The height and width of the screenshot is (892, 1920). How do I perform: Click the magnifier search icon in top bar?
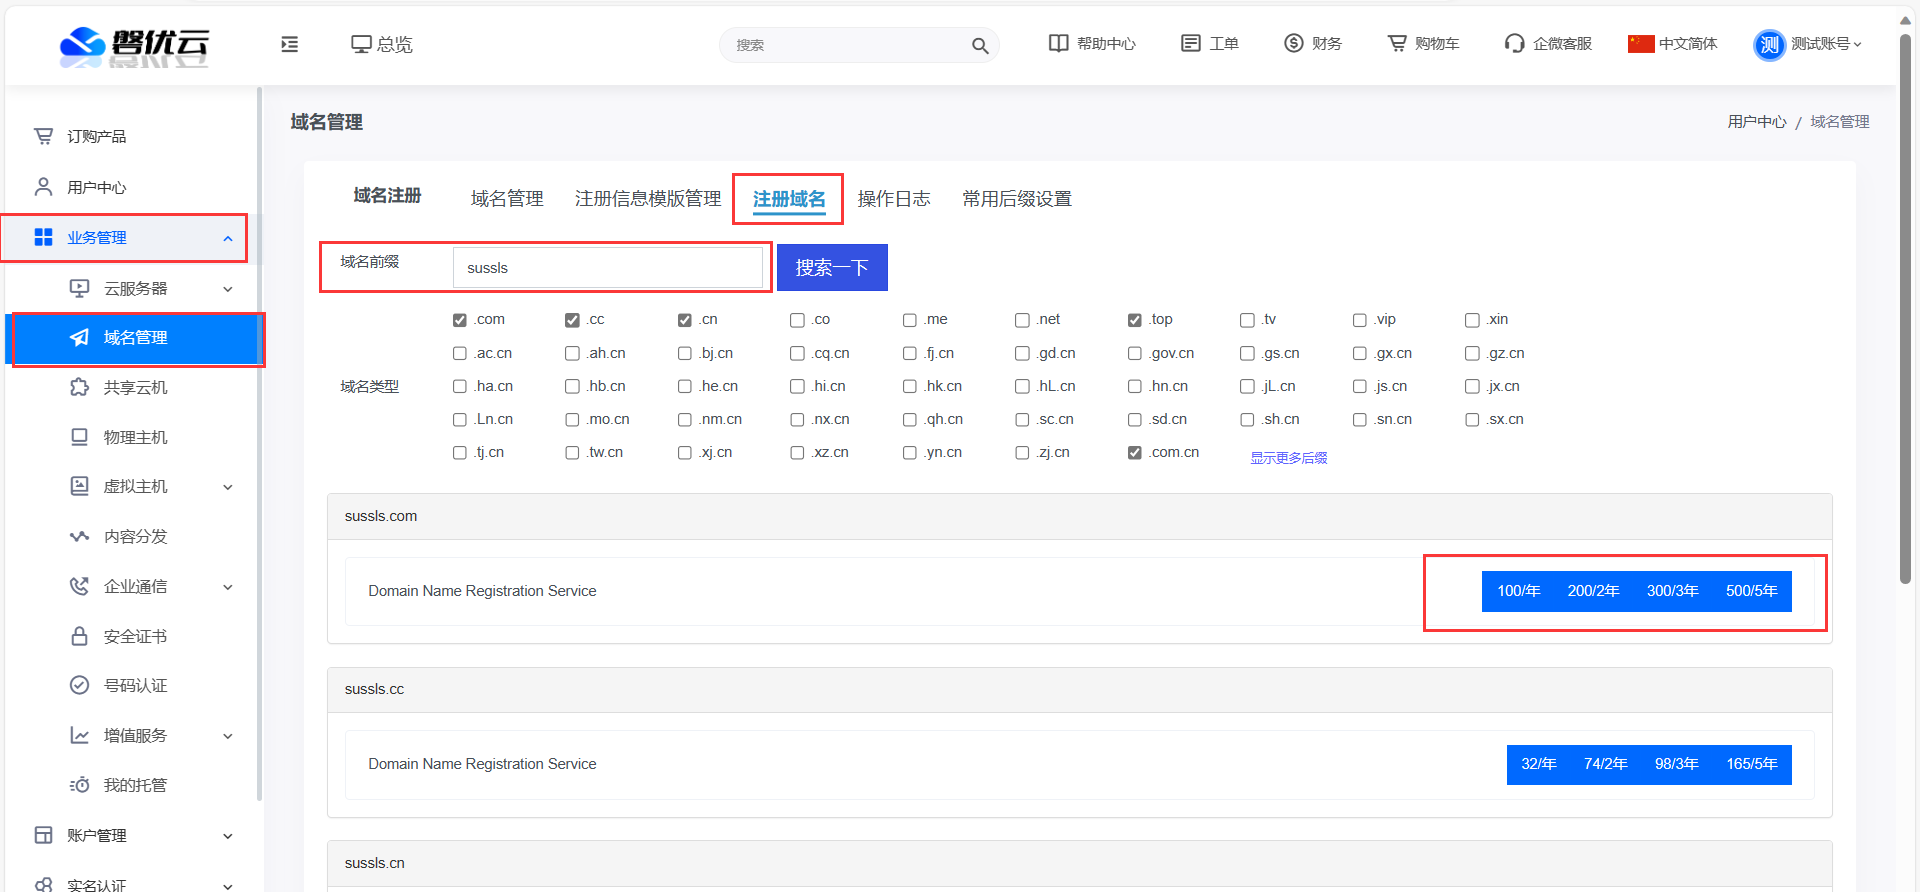[979, 45]
